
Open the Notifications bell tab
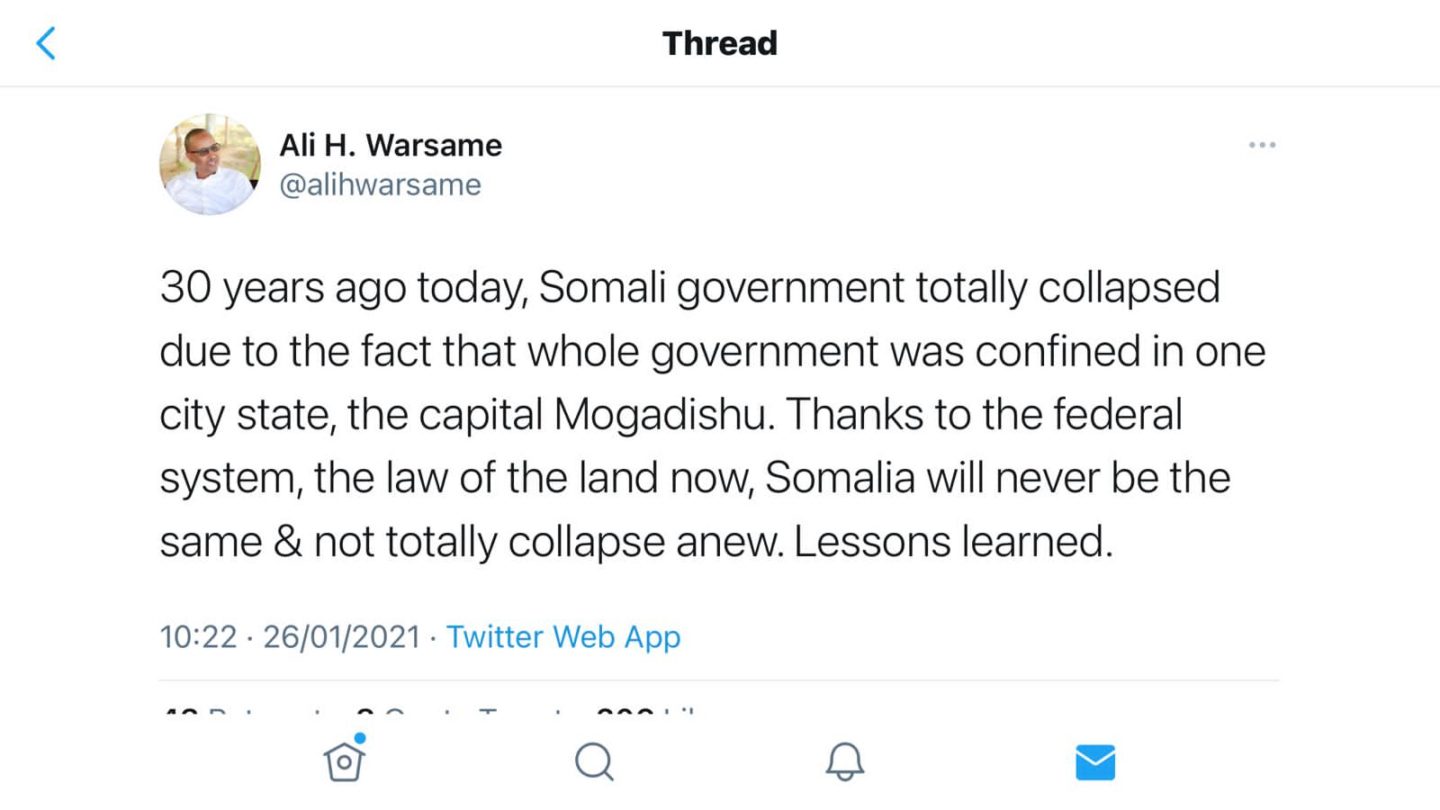point(844,763)
